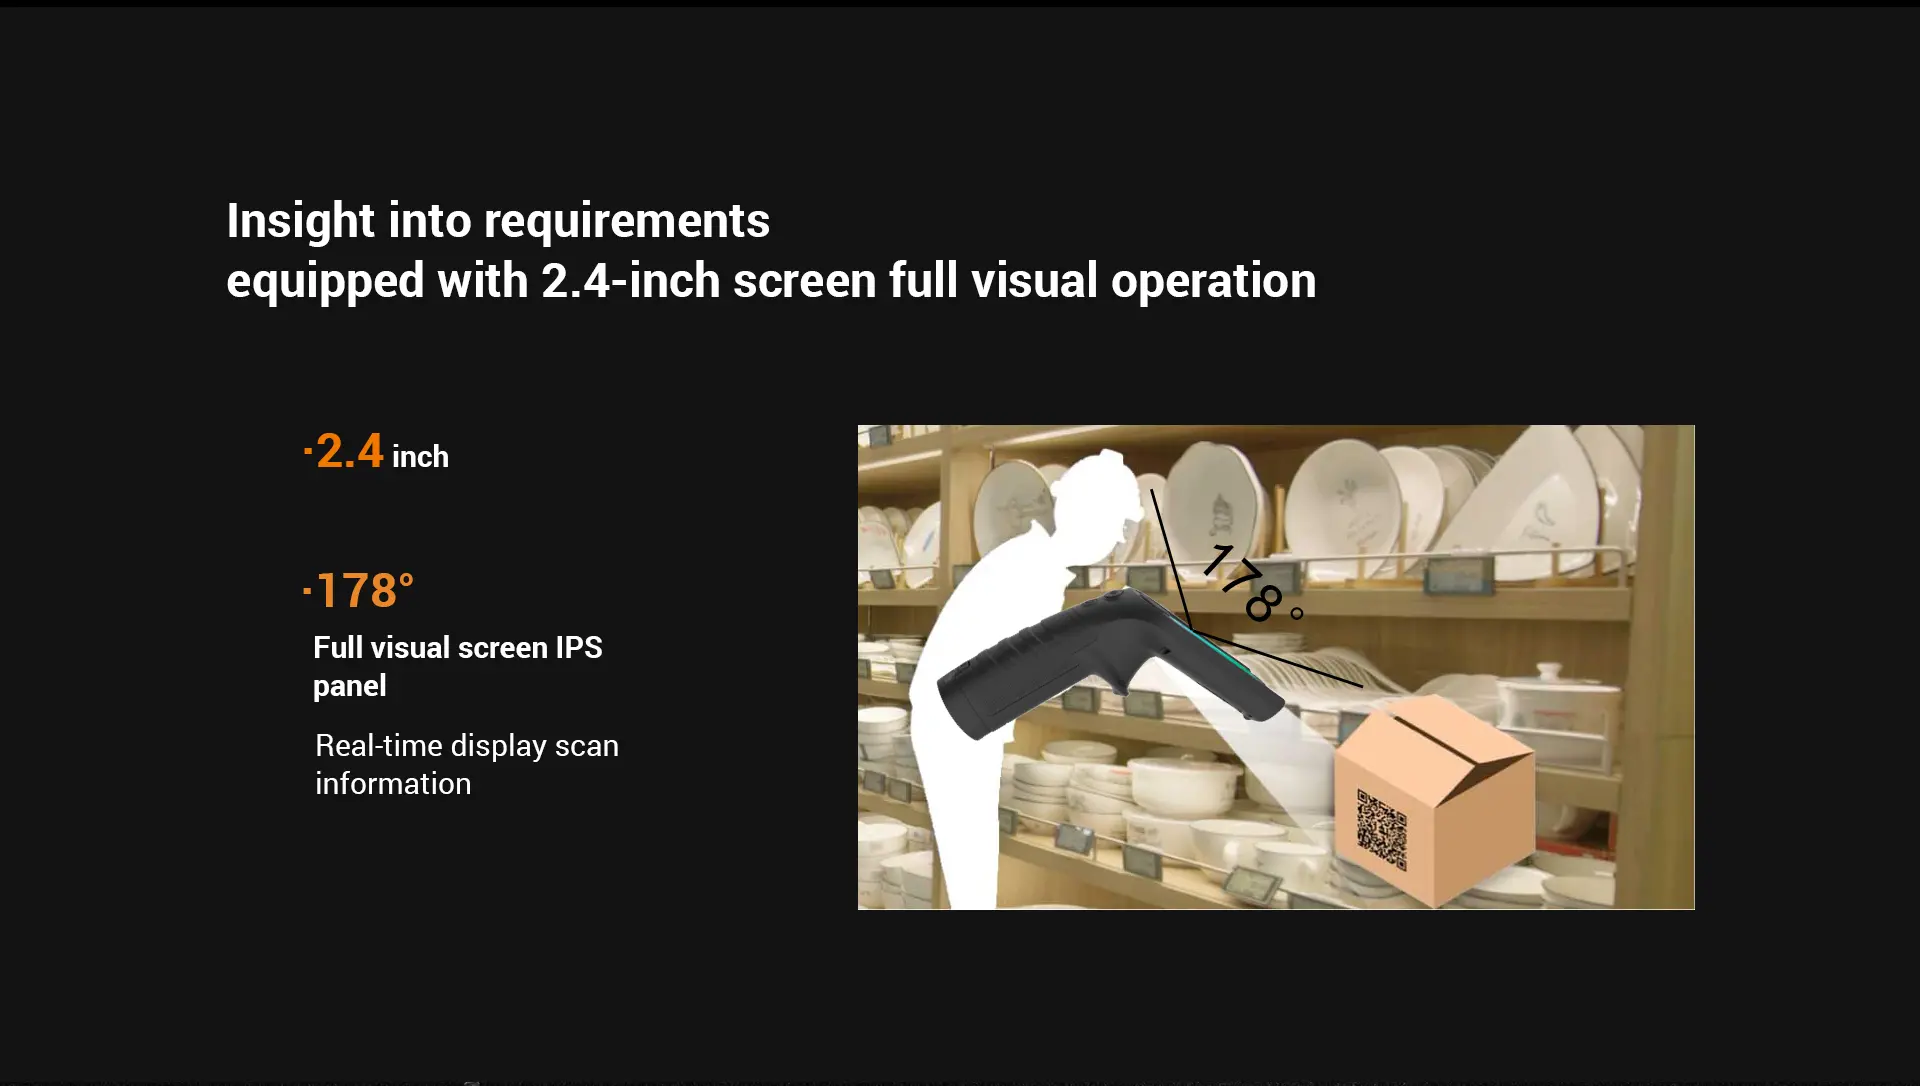Click the 'Insight into requirements' heading line
The width and height of the screenshot is (1920, 1086).
pos(498,221)
